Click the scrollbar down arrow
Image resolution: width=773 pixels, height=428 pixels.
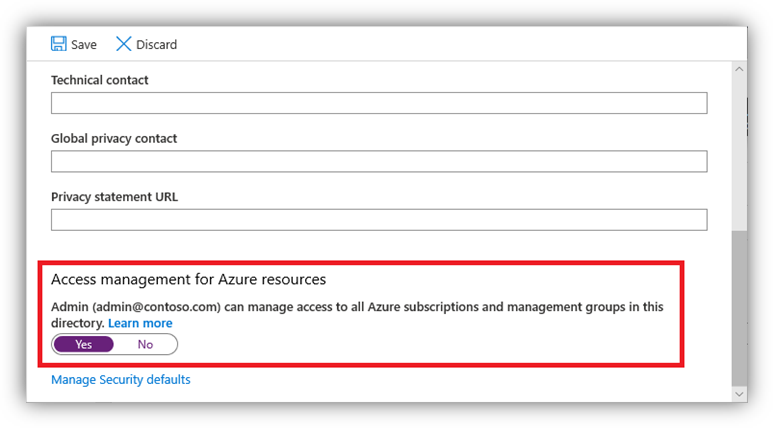[739, 393]
